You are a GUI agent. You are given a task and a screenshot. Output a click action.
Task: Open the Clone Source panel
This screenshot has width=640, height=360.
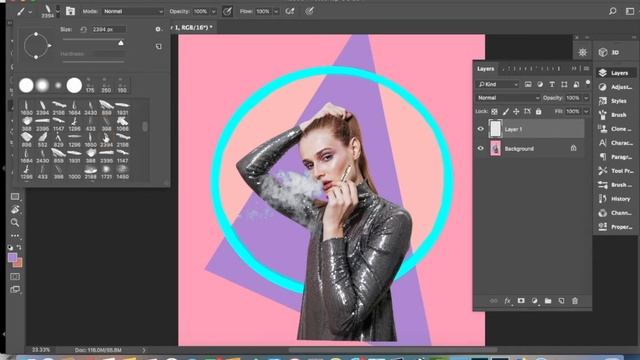point(616,129)
